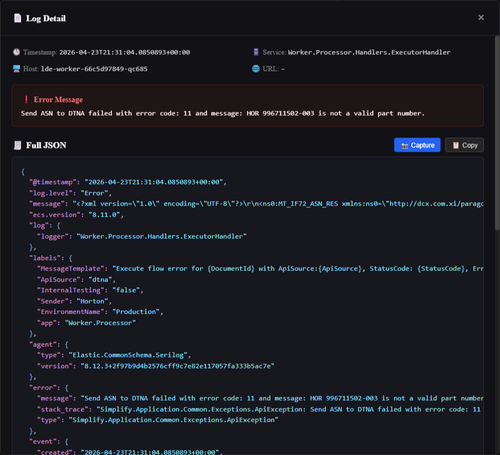Click the red exclamation Error Message icon
Viewport: 500px width, 455px height.
tap(26, 99)
